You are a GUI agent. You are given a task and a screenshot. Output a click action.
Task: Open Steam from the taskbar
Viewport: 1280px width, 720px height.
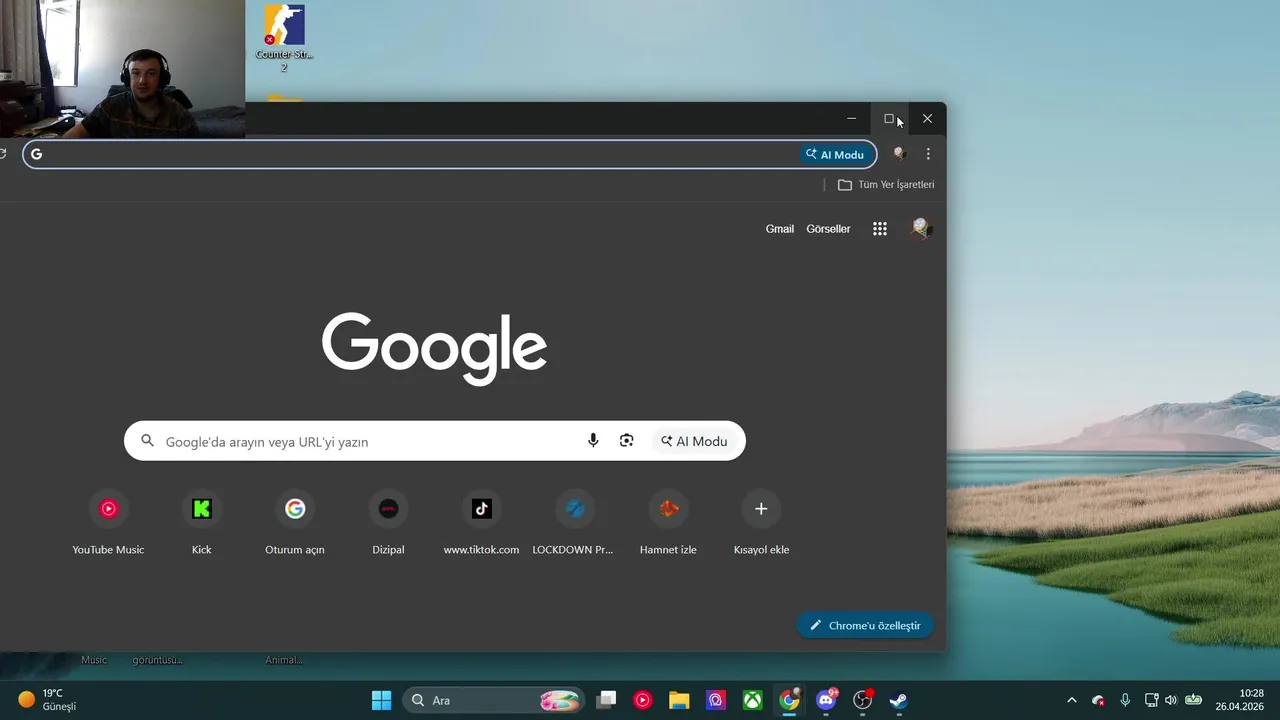pos(899,700)
